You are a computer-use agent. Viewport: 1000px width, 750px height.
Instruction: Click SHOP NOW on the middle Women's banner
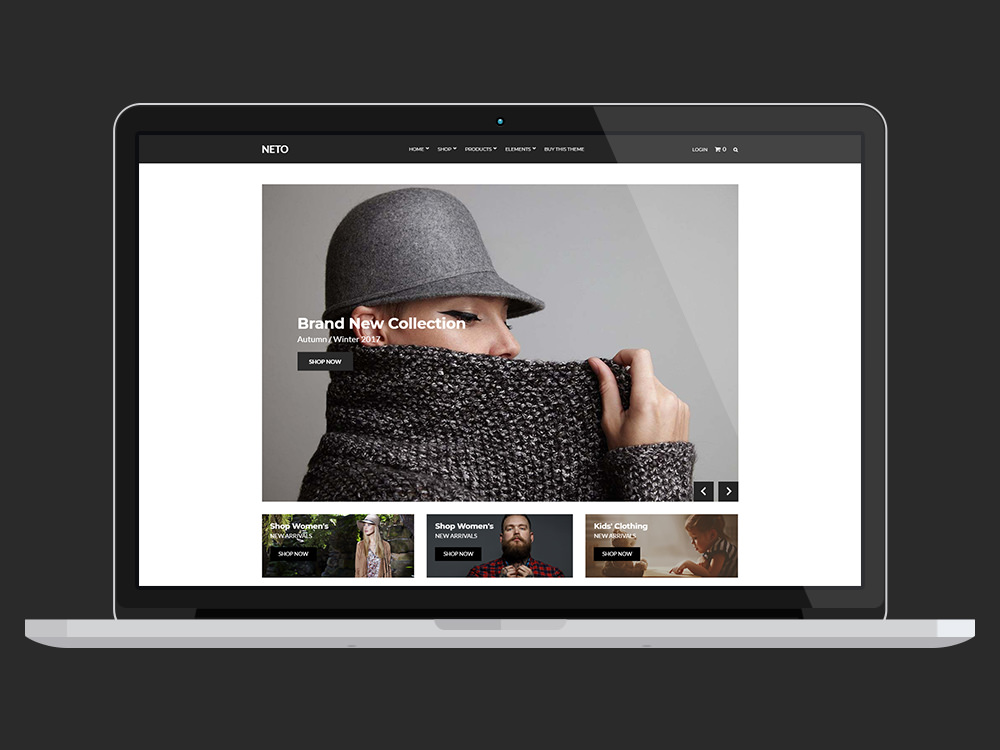456,553
